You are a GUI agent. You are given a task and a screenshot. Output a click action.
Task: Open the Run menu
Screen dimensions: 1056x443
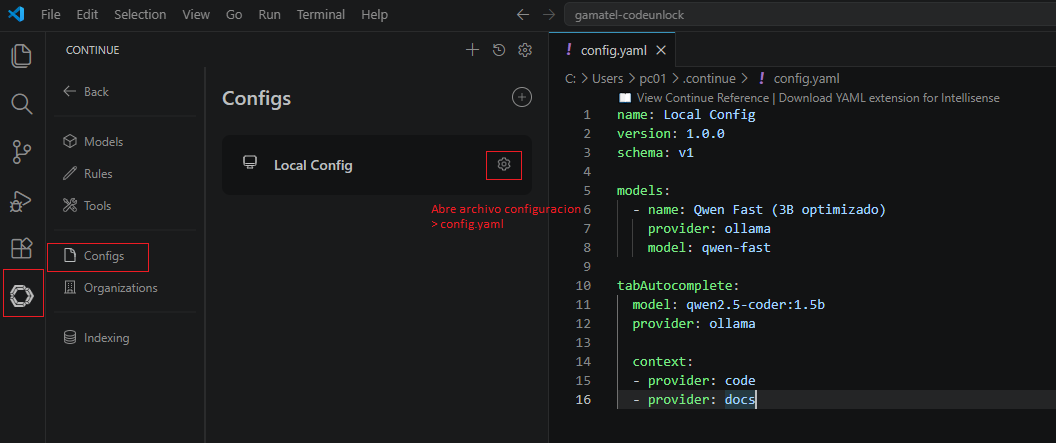[x=269, y=14]
